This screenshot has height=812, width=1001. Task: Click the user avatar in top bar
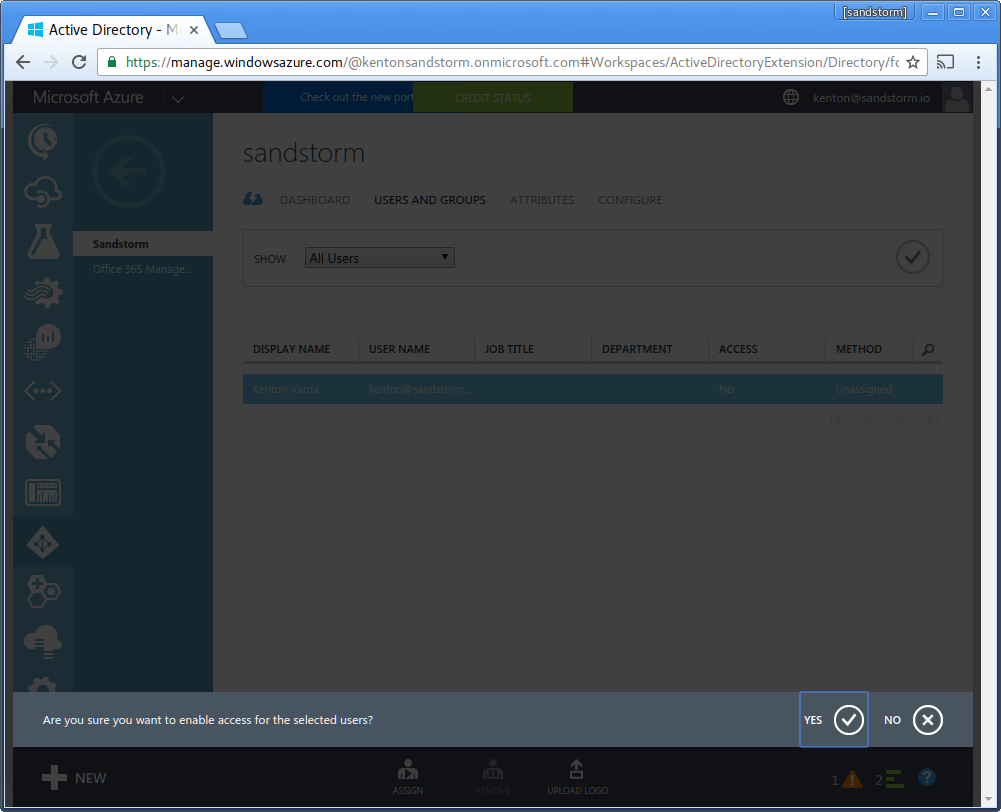956,98
